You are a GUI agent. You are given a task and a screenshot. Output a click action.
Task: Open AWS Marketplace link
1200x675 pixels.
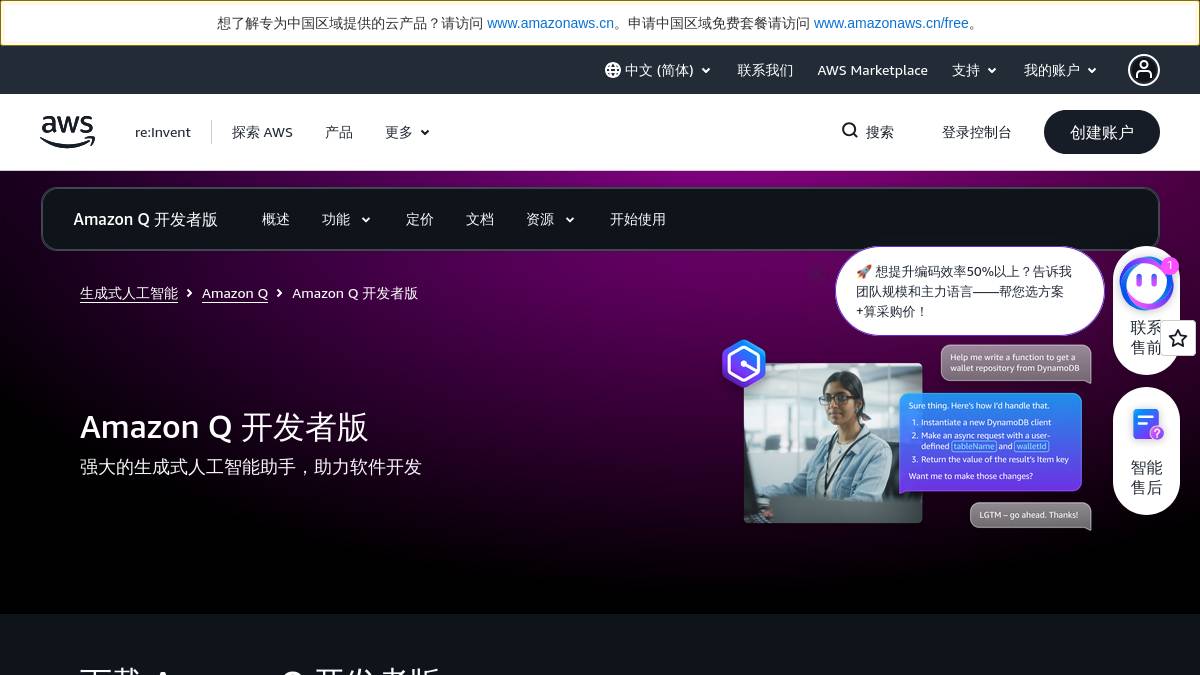coord(873,70)
